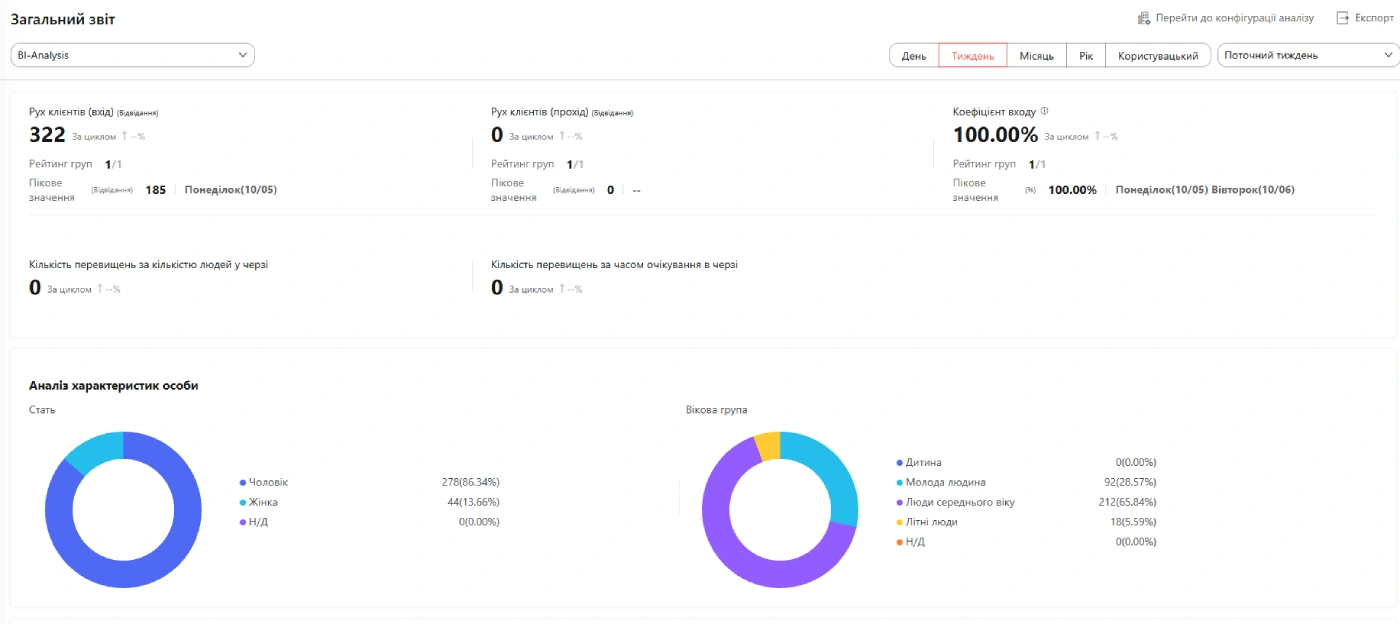The image size is (1400, 624).
Task: Click the Жінка legend label
Action: click(263, 502)
